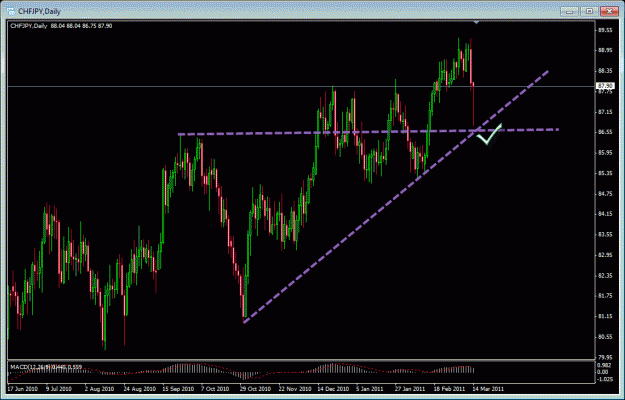
Task: Click the 5 Jan 2011 date label
Action: [369, 389]
